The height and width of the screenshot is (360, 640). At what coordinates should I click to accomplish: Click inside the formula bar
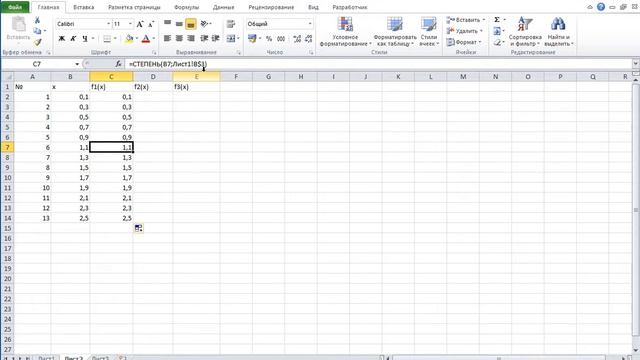[378, 64]
